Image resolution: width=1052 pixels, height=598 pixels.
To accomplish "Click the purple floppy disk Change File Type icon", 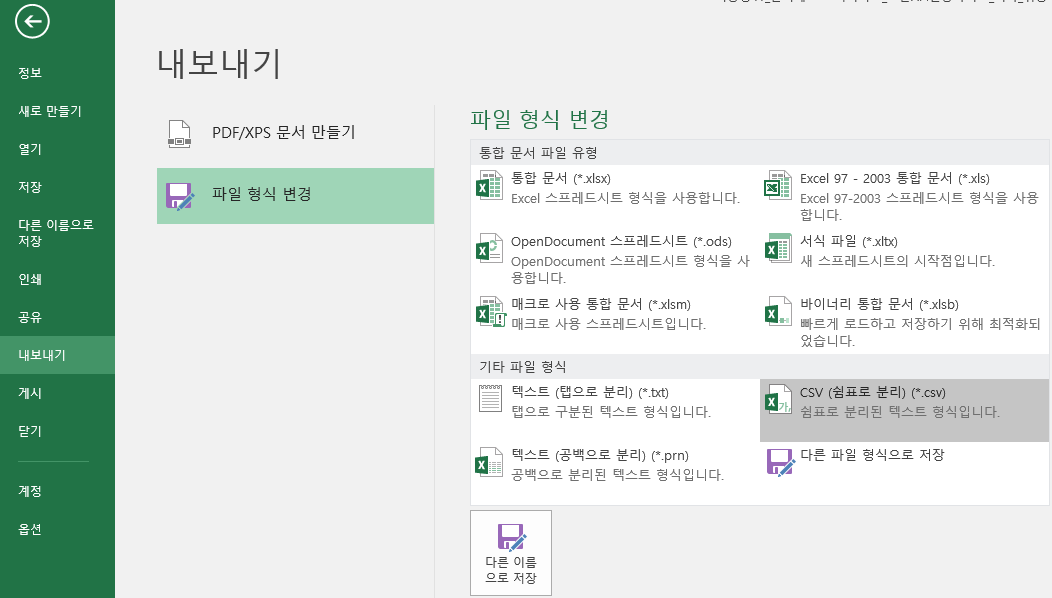I will 180,197.
